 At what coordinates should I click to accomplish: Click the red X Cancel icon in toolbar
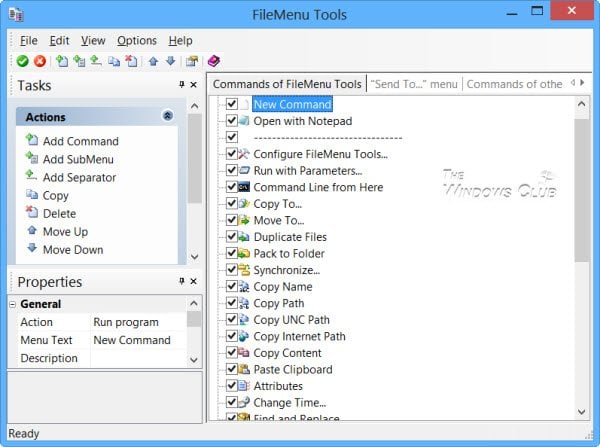click(40, 61)
